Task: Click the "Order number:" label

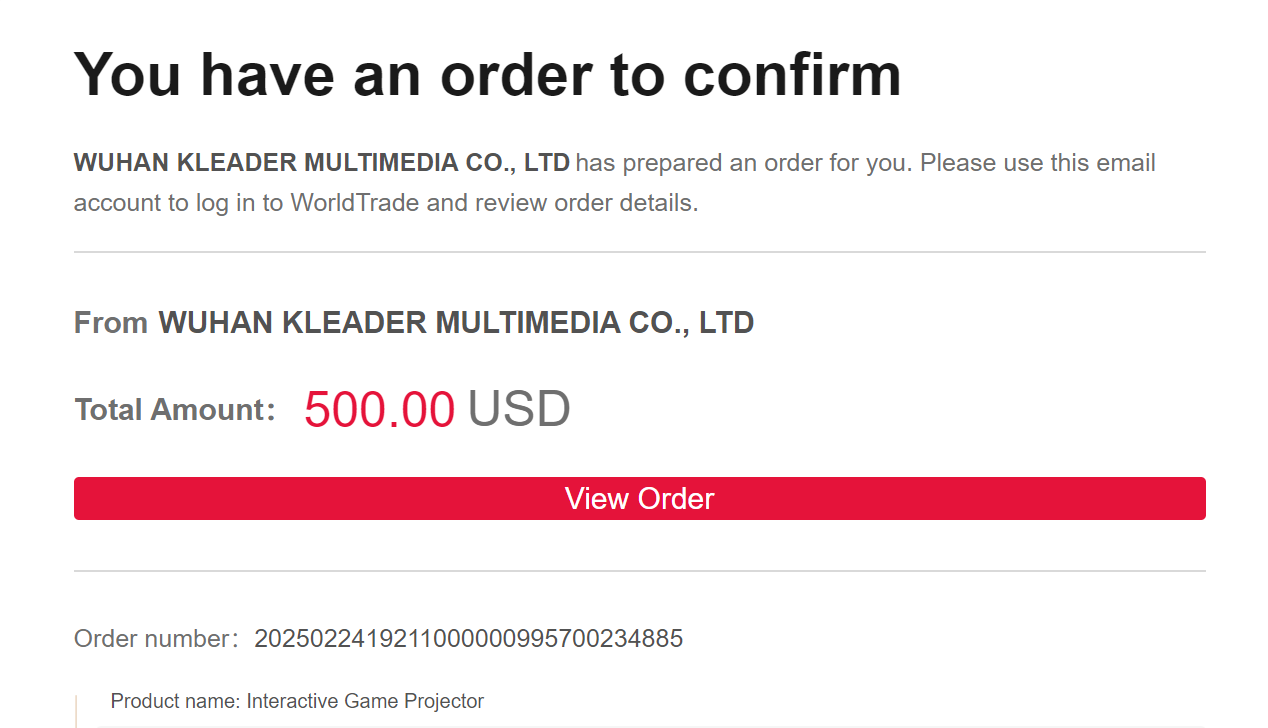Action: point(156,639)
